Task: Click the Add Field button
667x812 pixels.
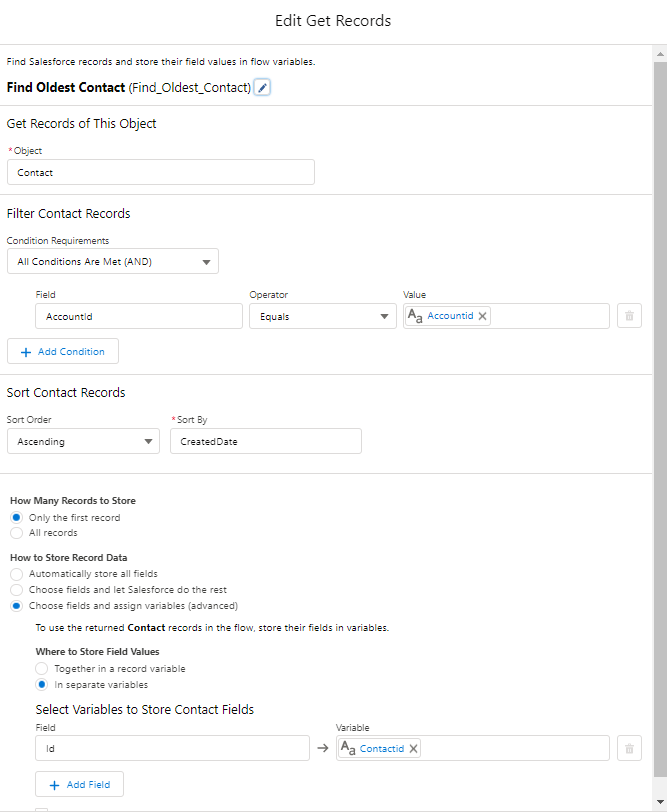Action: (x=79, y=785)
